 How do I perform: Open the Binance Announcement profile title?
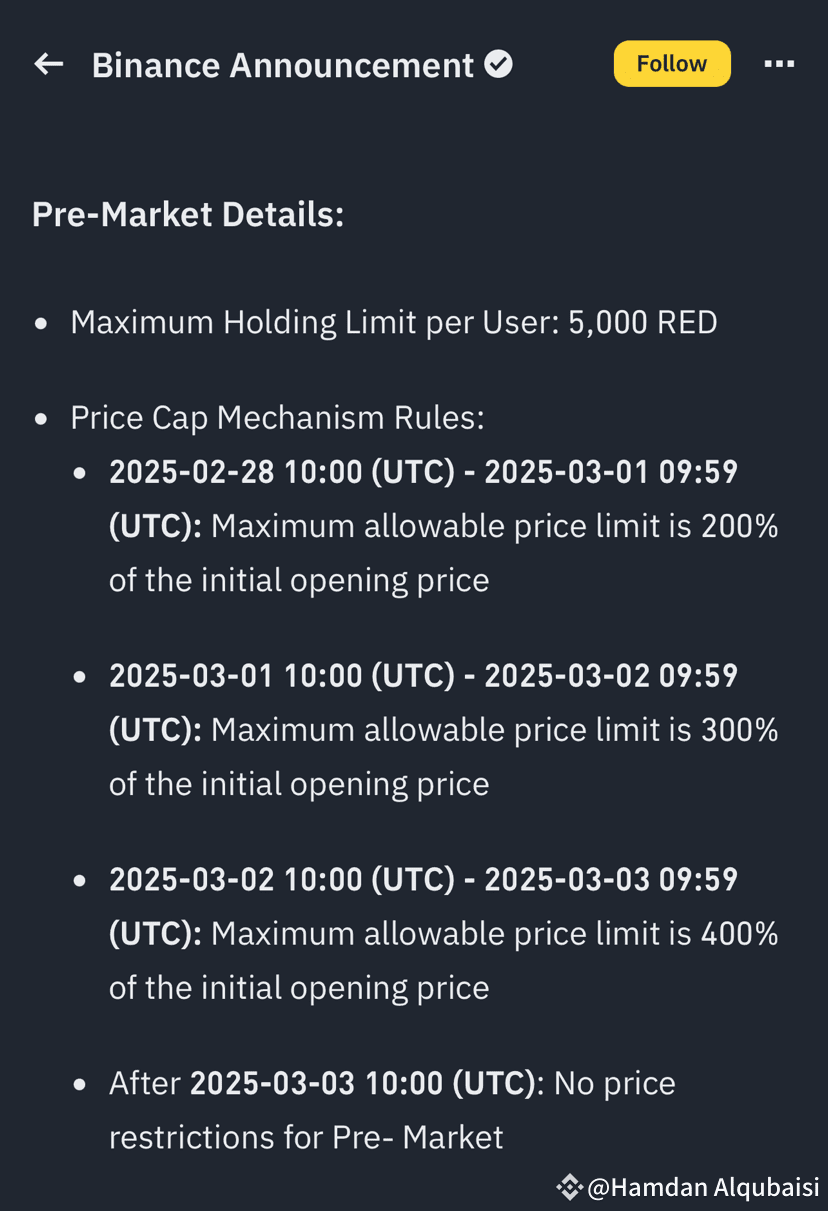(283, 65)
